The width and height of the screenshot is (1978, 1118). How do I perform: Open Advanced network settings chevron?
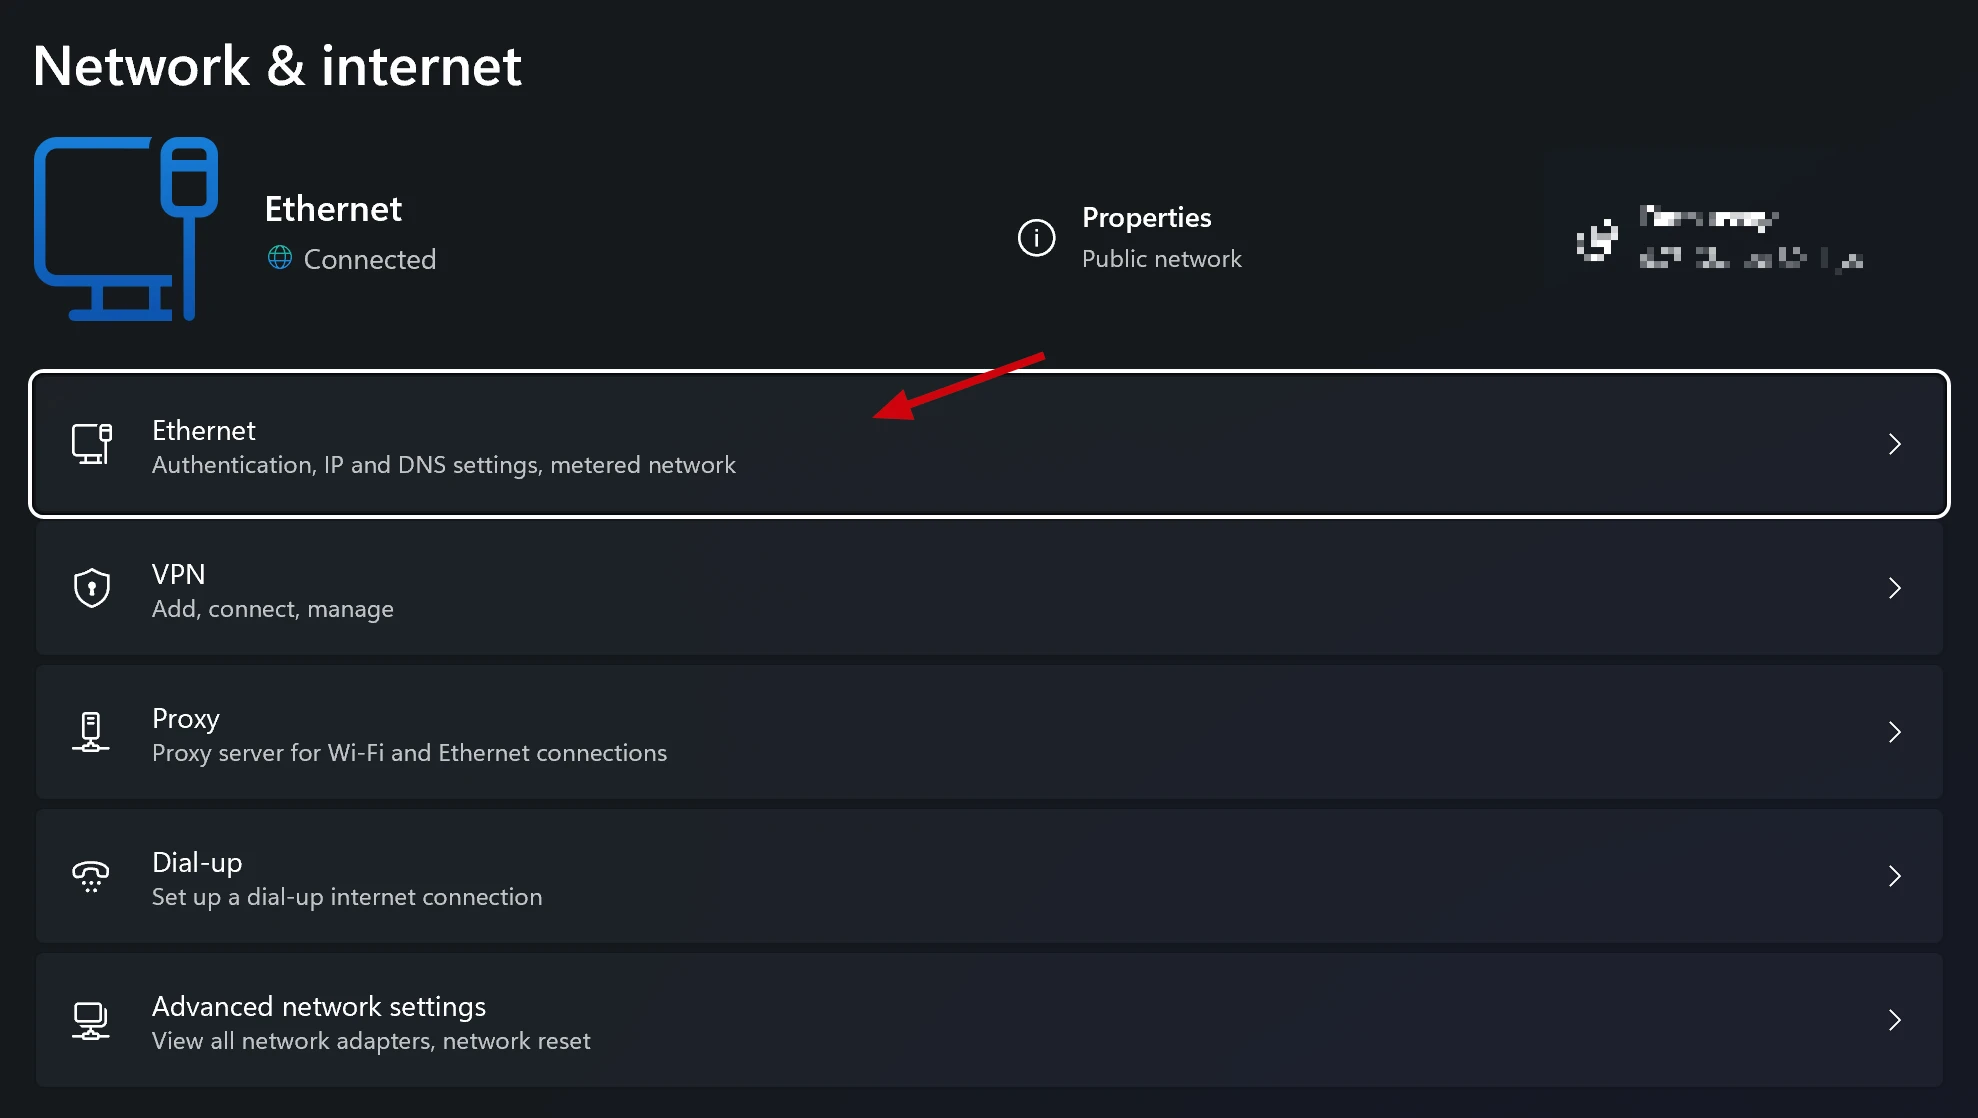coord(1894,1020)
